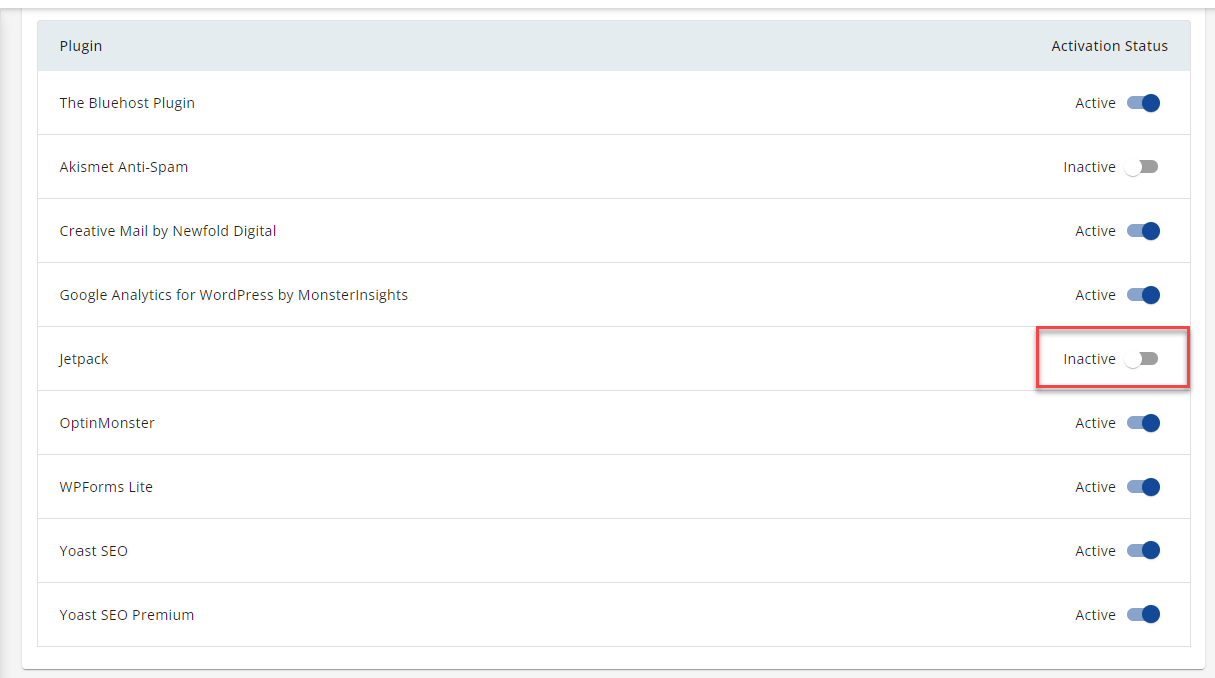Disable the Creative Mail toggle
Image resolution: width=1215 pixels, height=678 pixels.
[x=1145, y=230]
